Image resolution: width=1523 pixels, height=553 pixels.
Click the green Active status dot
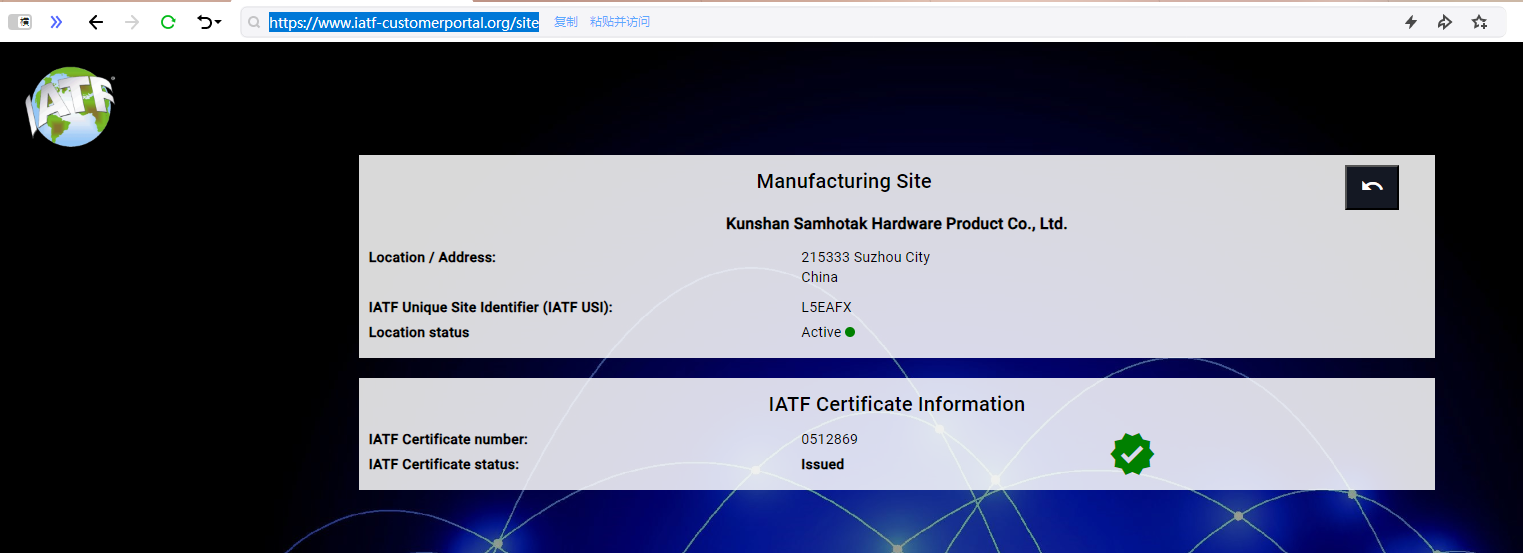pos(850,332)
